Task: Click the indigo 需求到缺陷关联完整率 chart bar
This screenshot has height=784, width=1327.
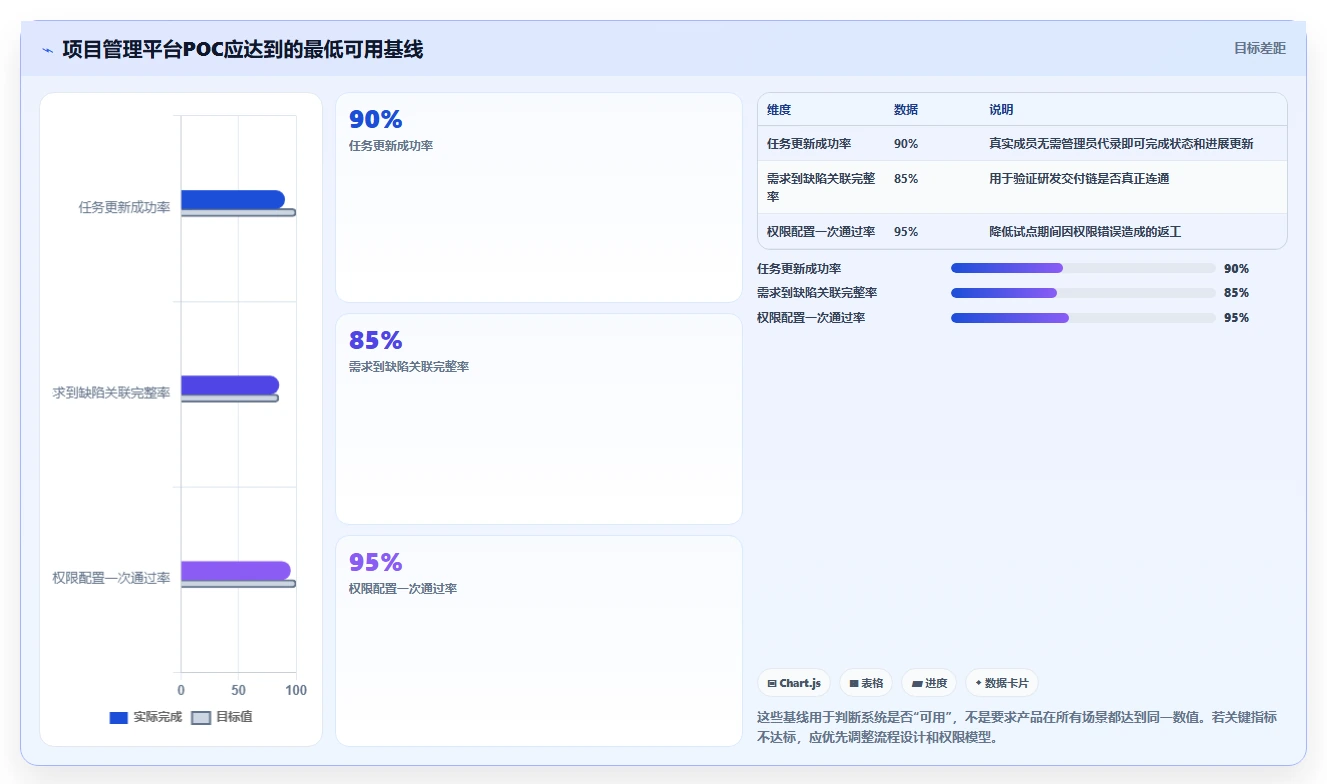Action: tap(230, 385)
